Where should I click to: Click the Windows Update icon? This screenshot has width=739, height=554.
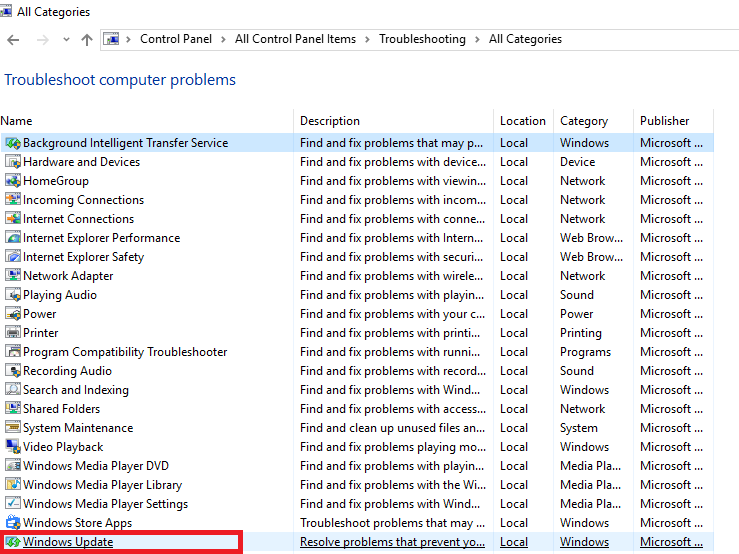[13, 542]
